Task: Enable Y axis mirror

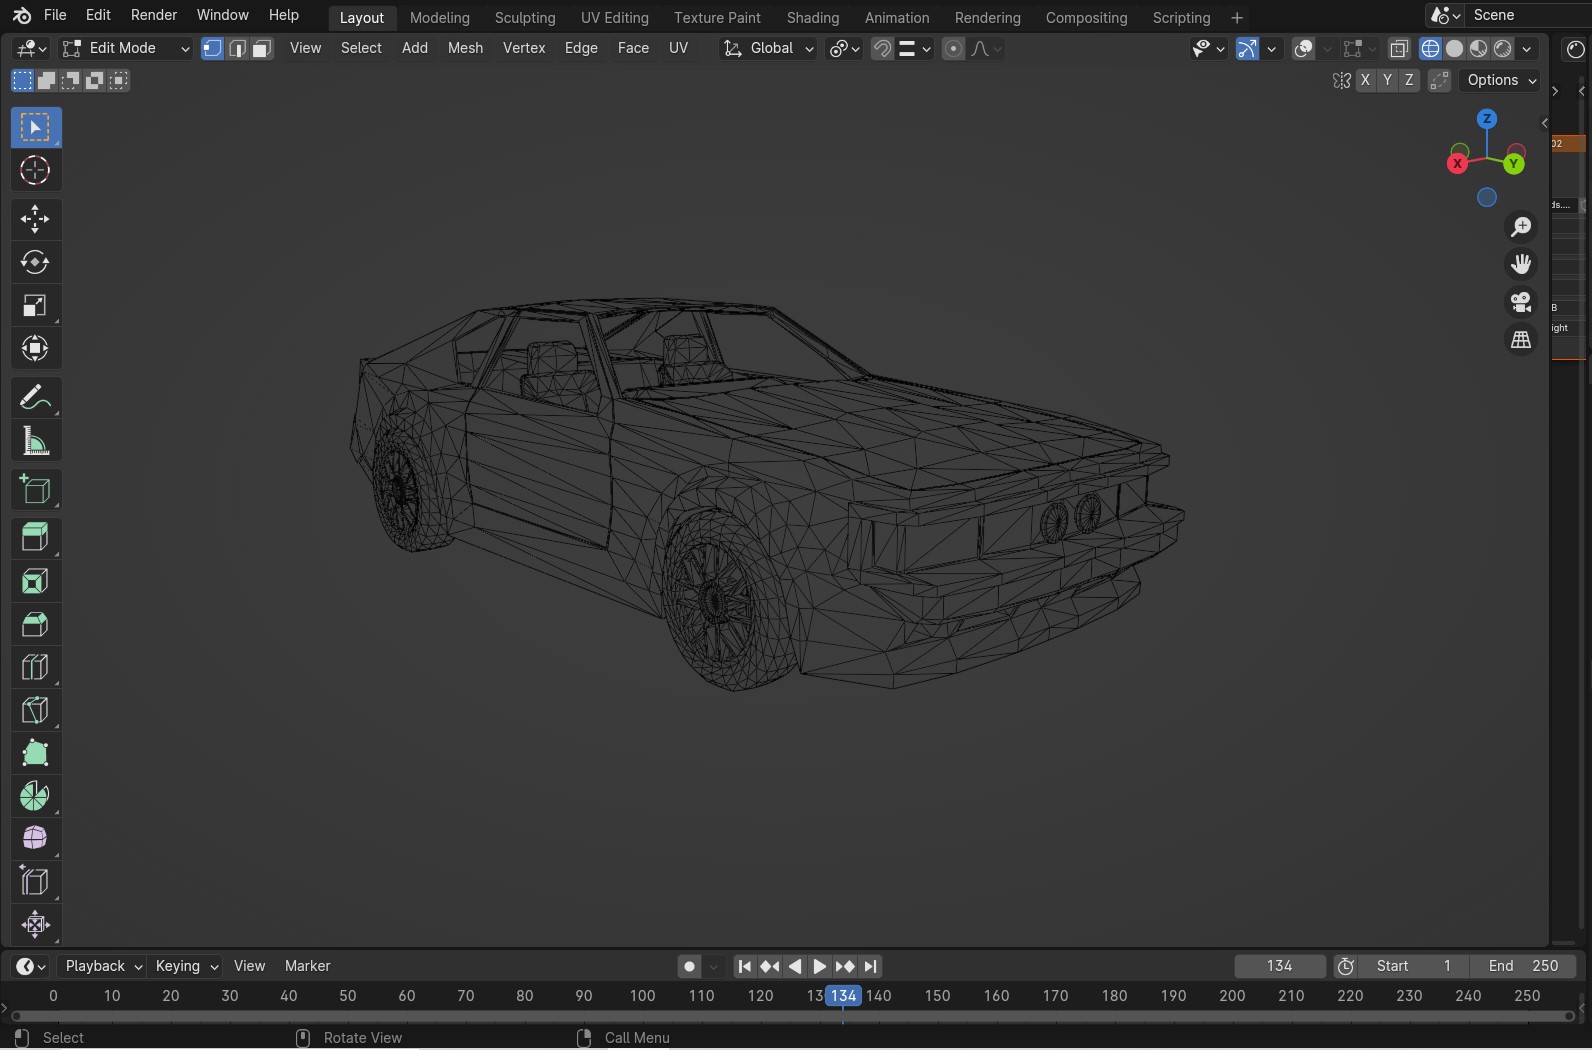Action: tap(1387, 81)
